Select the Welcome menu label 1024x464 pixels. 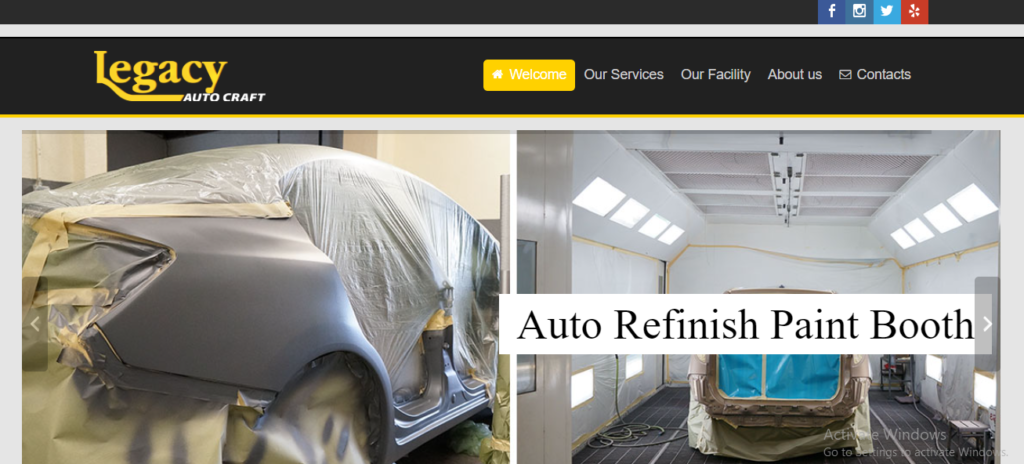pyautogui.click(x=537, y=75)
